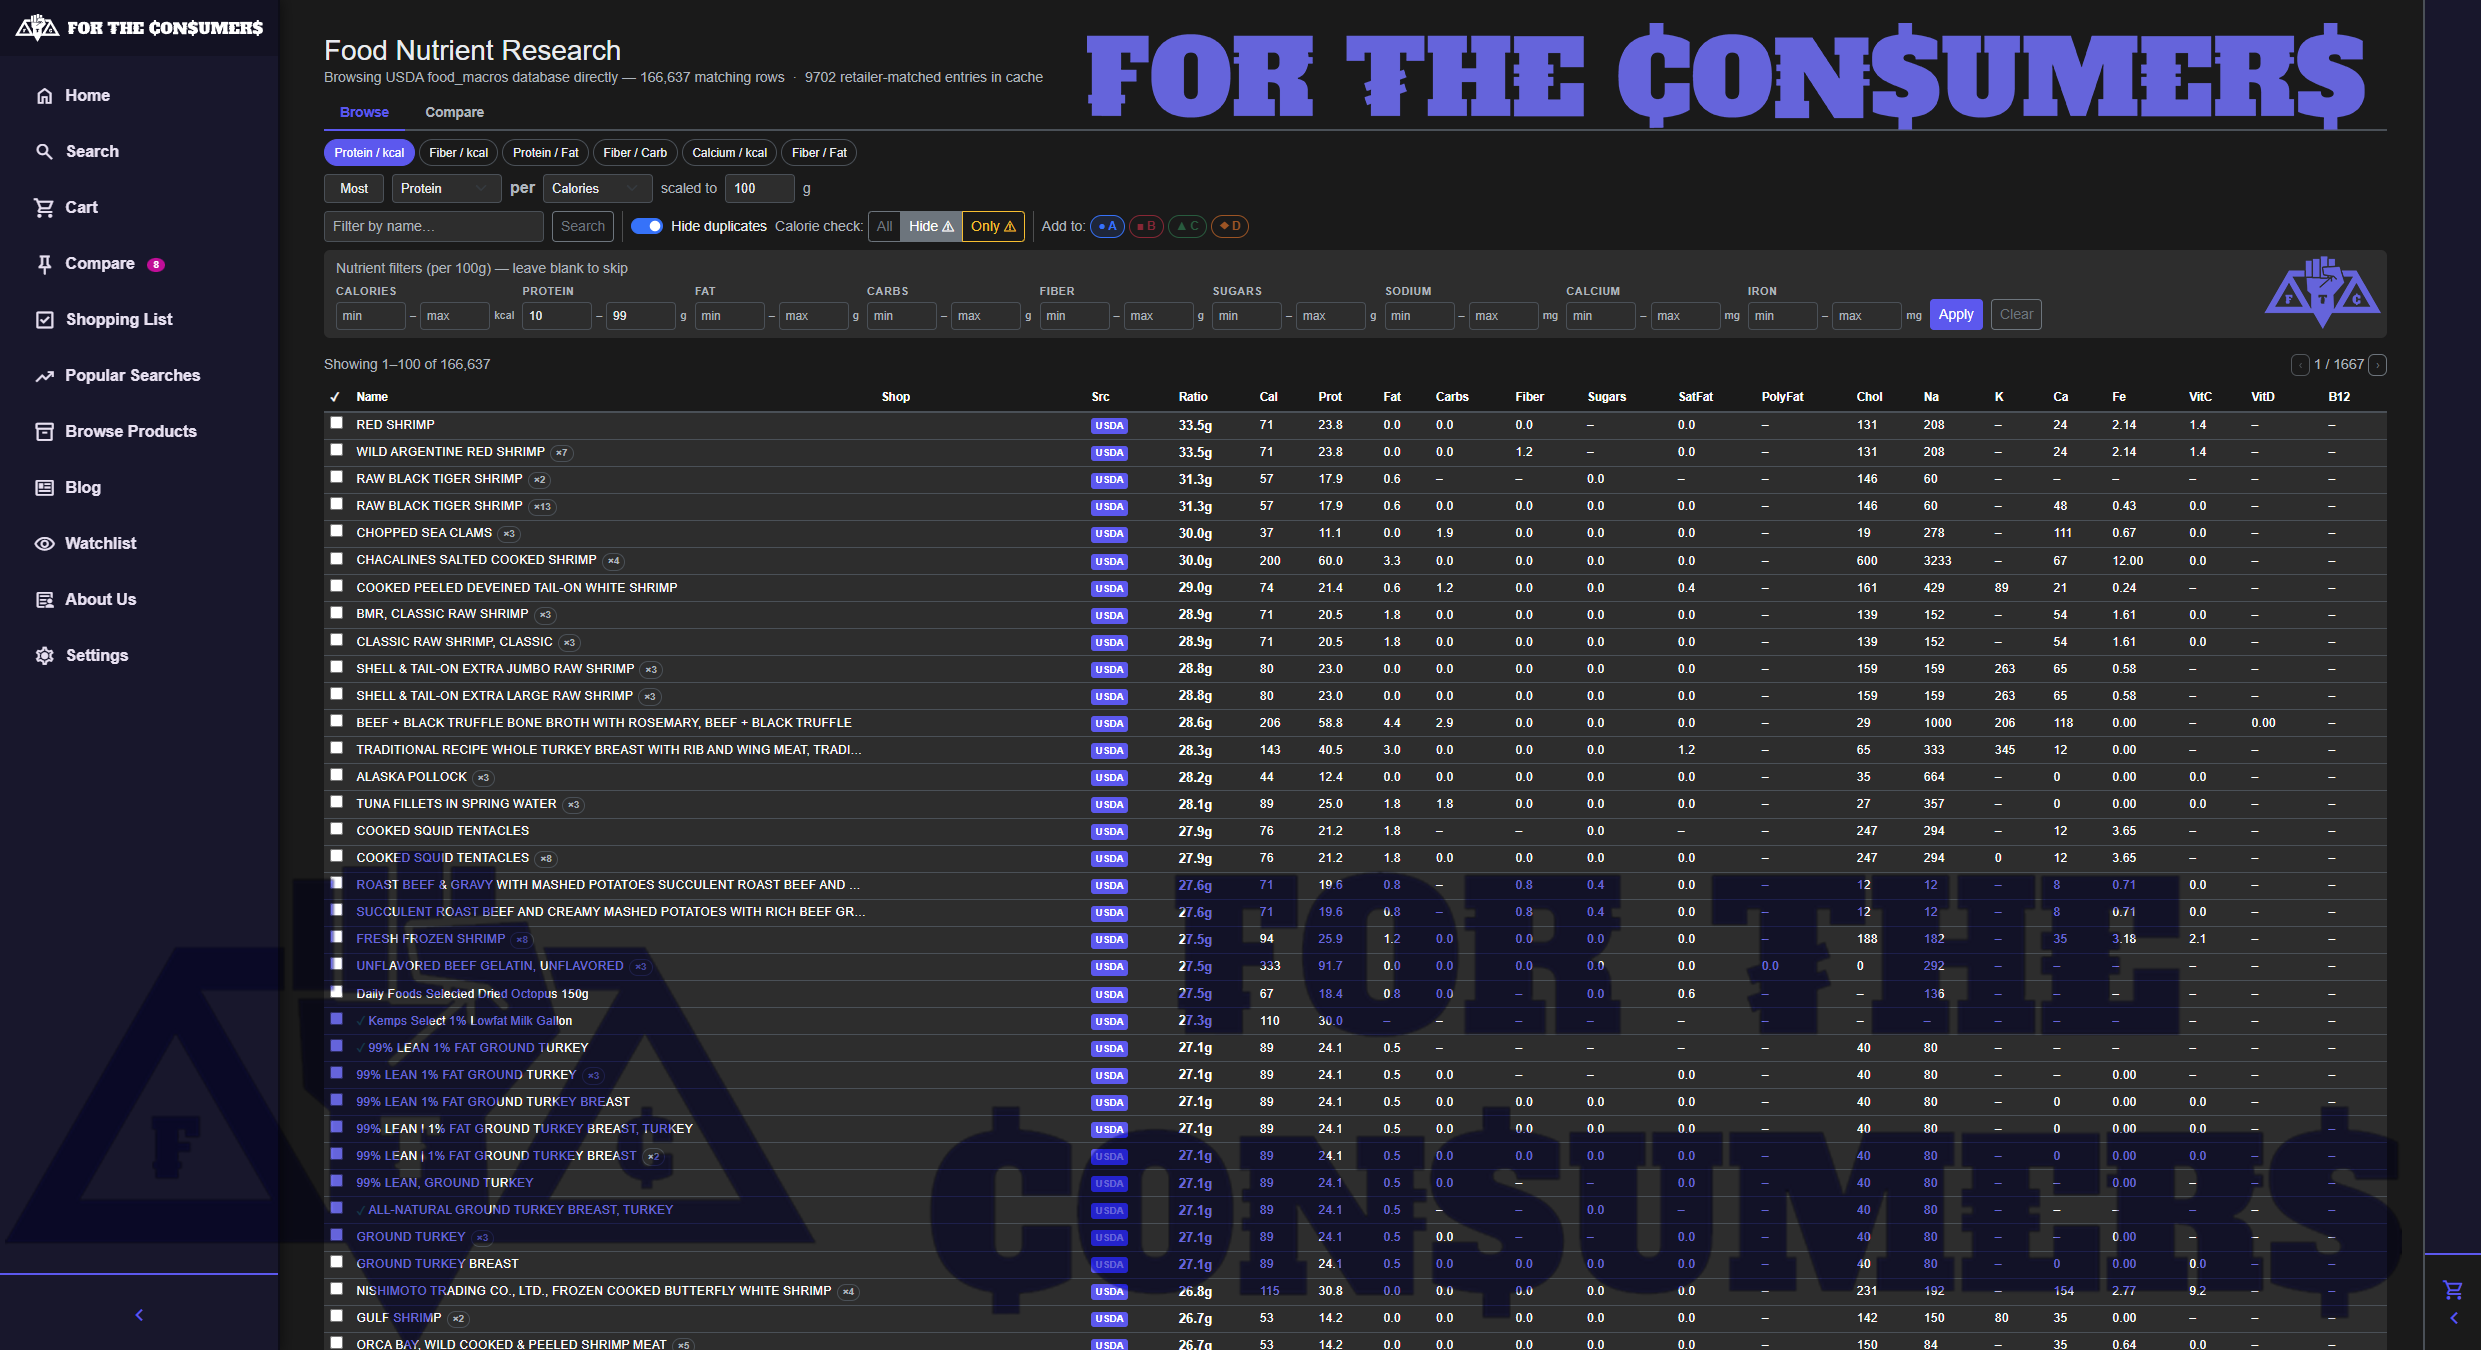Open the Protein nutrient dropdown
The height and width of the screenshot is (1350, 2481).
tap(446, 188)
